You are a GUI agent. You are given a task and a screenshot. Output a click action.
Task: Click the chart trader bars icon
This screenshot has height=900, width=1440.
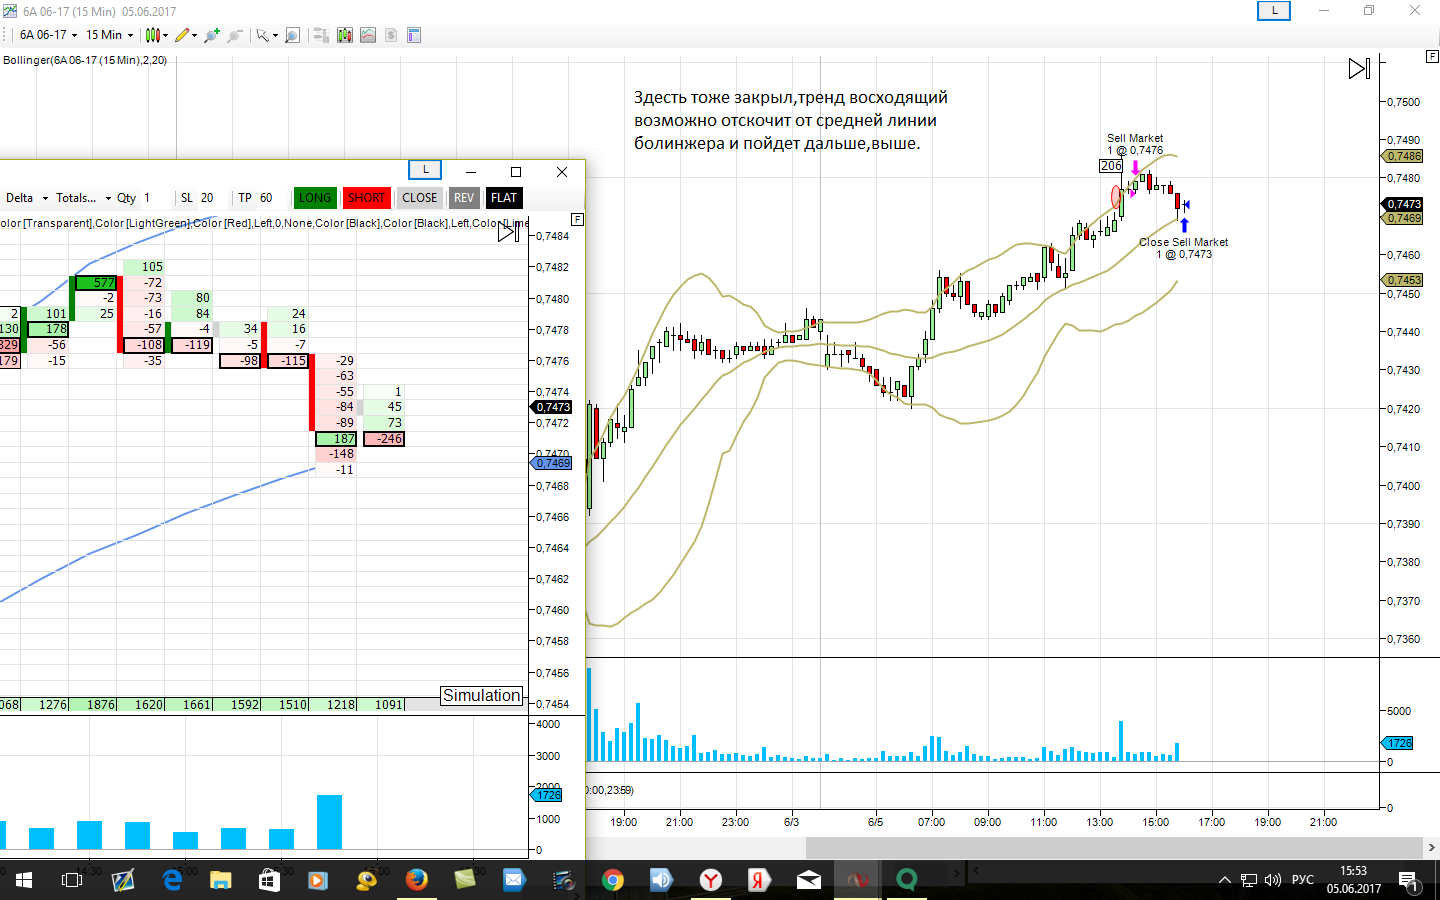pyautogui.click(x=321, y=35)
